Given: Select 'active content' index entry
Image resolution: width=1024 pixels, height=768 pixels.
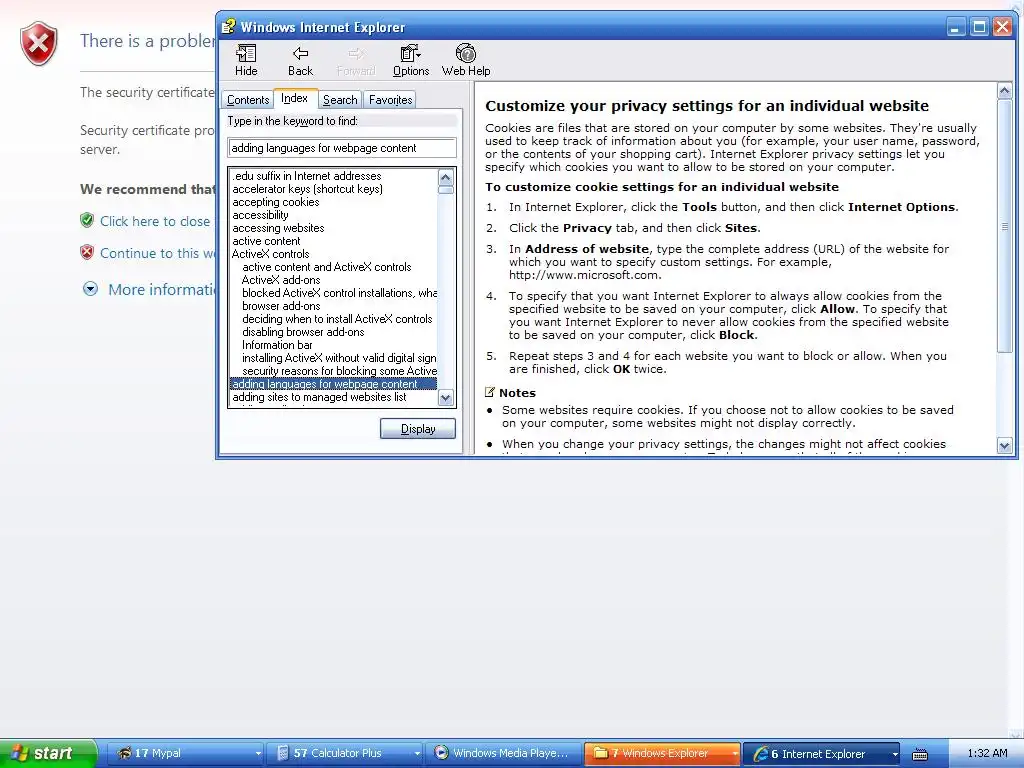Looking at the screenshot, I should [266, 241].
